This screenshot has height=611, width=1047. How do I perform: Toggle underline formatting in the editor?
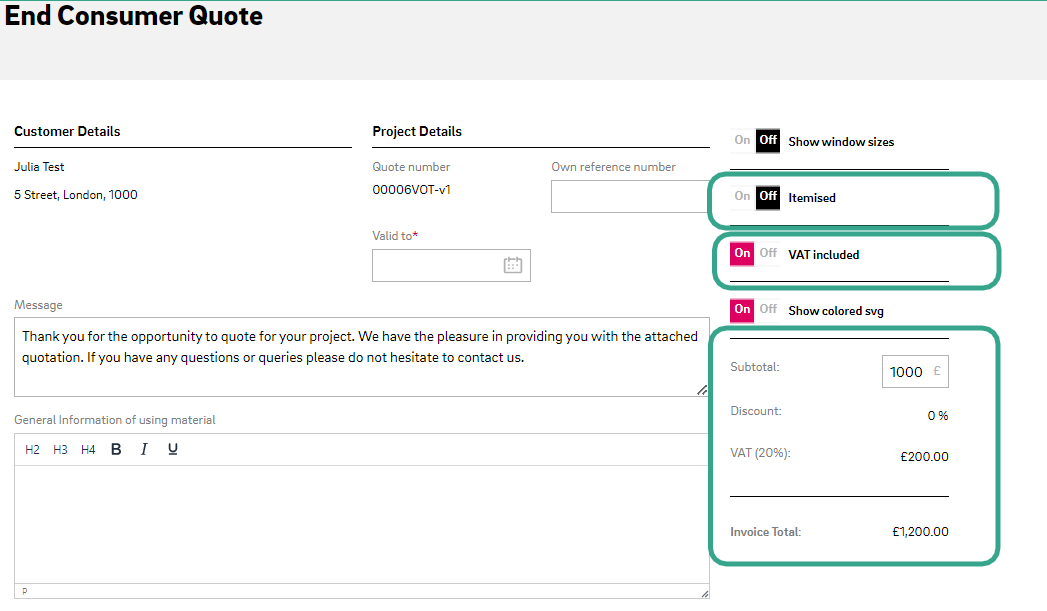[x=173, y=450]
